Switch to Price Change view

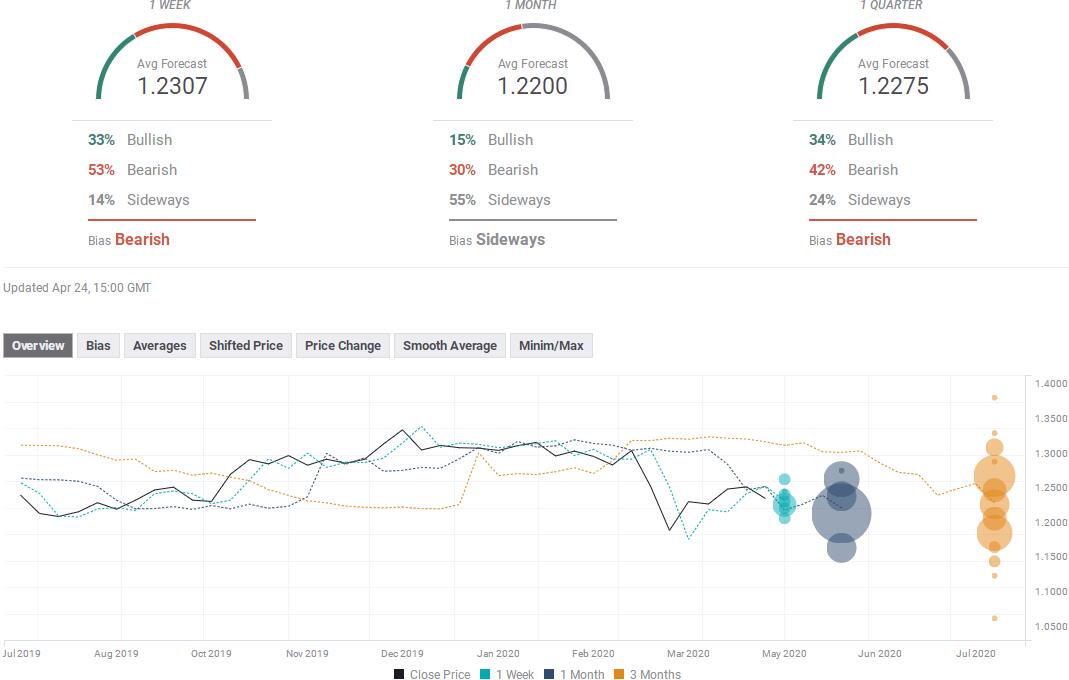click(x=342, y=346)
